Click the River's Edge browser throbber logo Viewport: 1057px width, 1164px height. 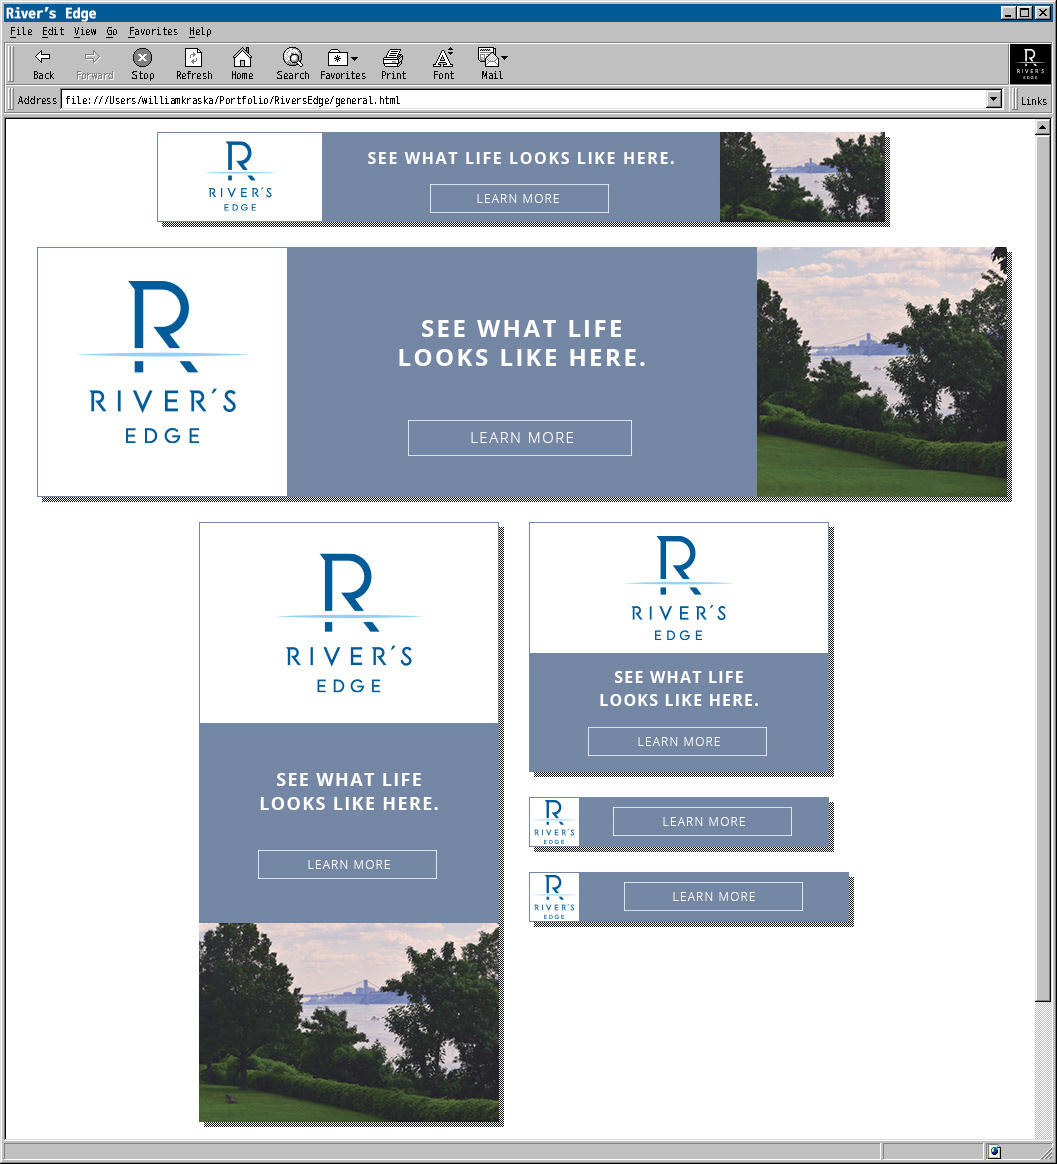(x=1030, y=64)
